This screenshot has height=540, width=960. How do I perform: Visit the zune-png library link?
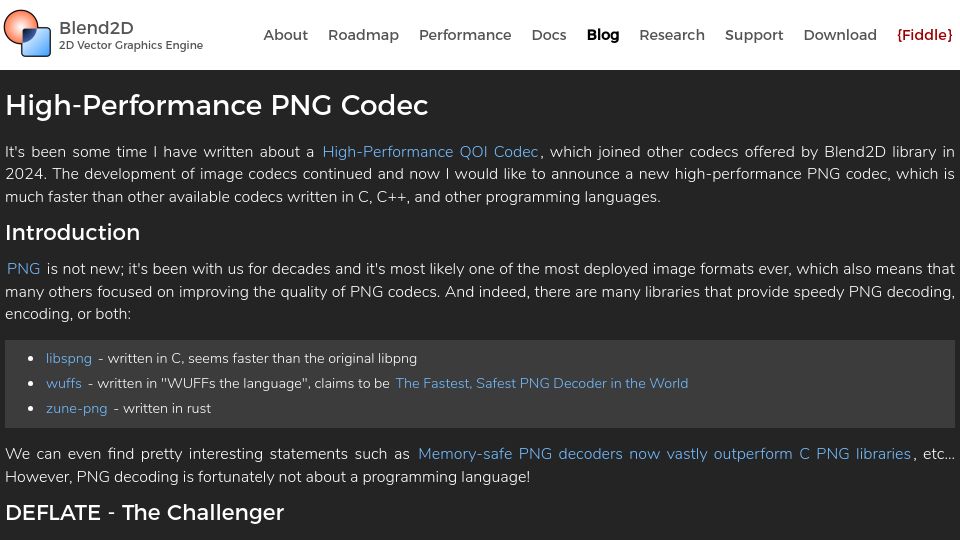pos(77,408)
